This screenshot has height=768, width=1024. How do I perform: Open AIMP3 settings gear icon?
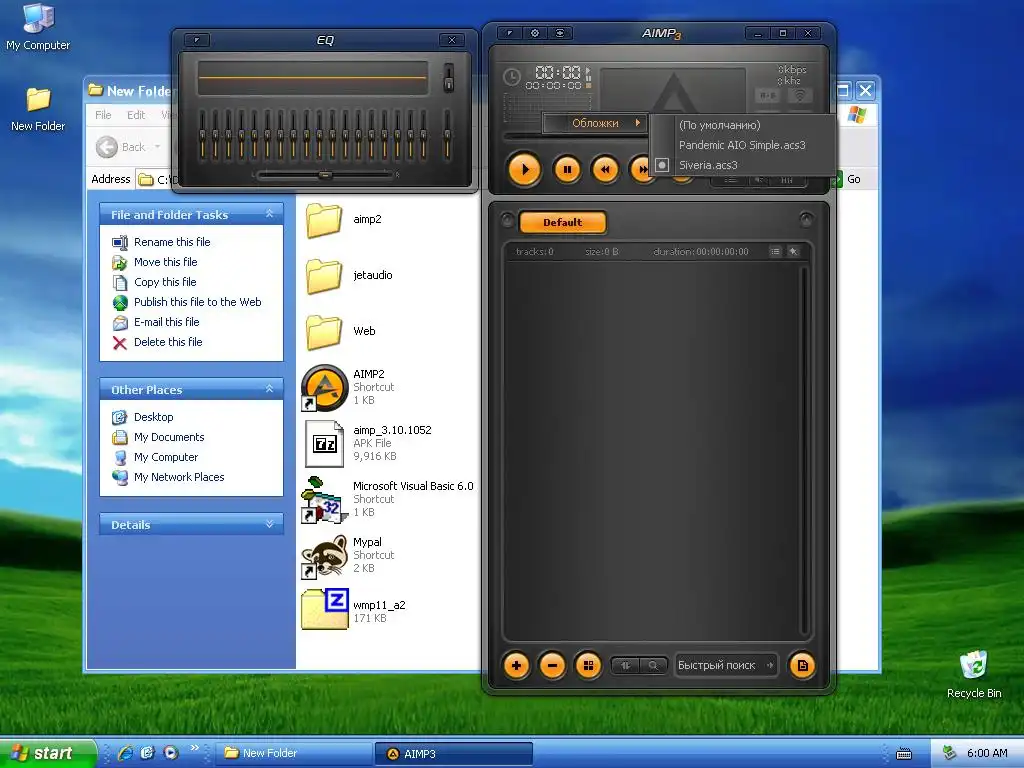[x=535, y=33]
